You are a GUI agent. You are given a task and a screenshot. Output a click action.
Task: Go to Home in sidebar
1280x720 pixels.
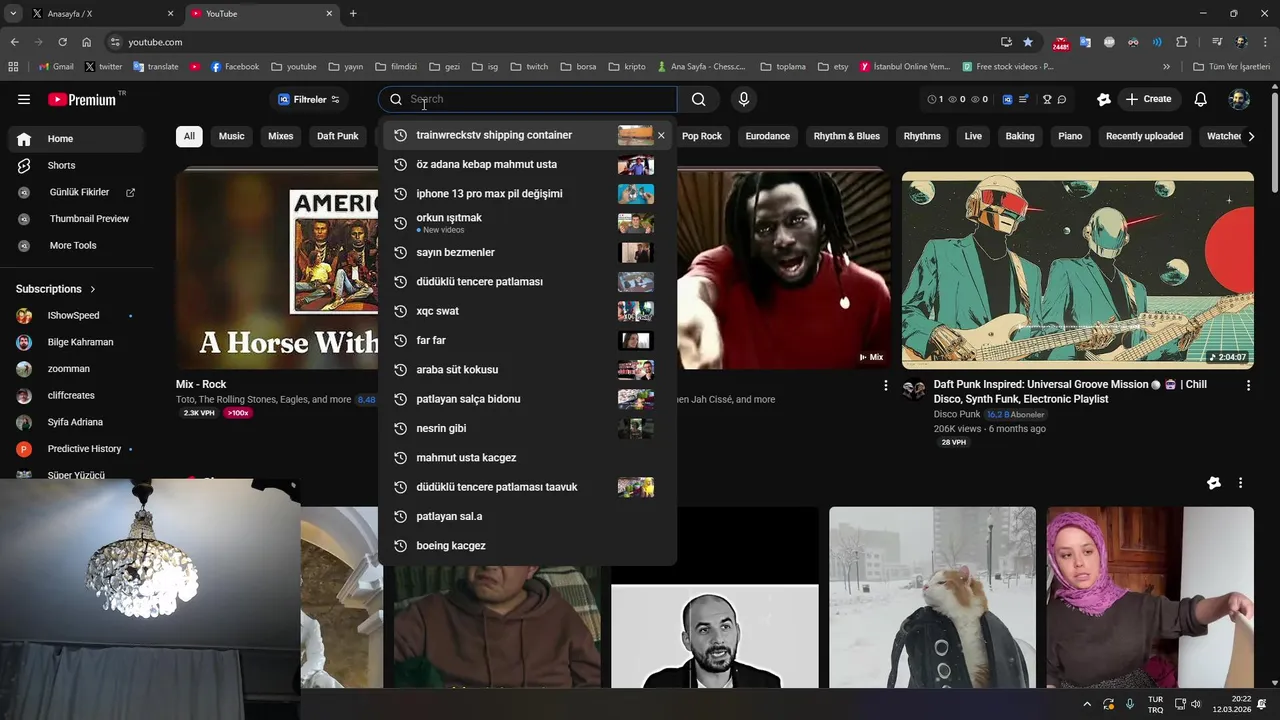tap(74, 139)
